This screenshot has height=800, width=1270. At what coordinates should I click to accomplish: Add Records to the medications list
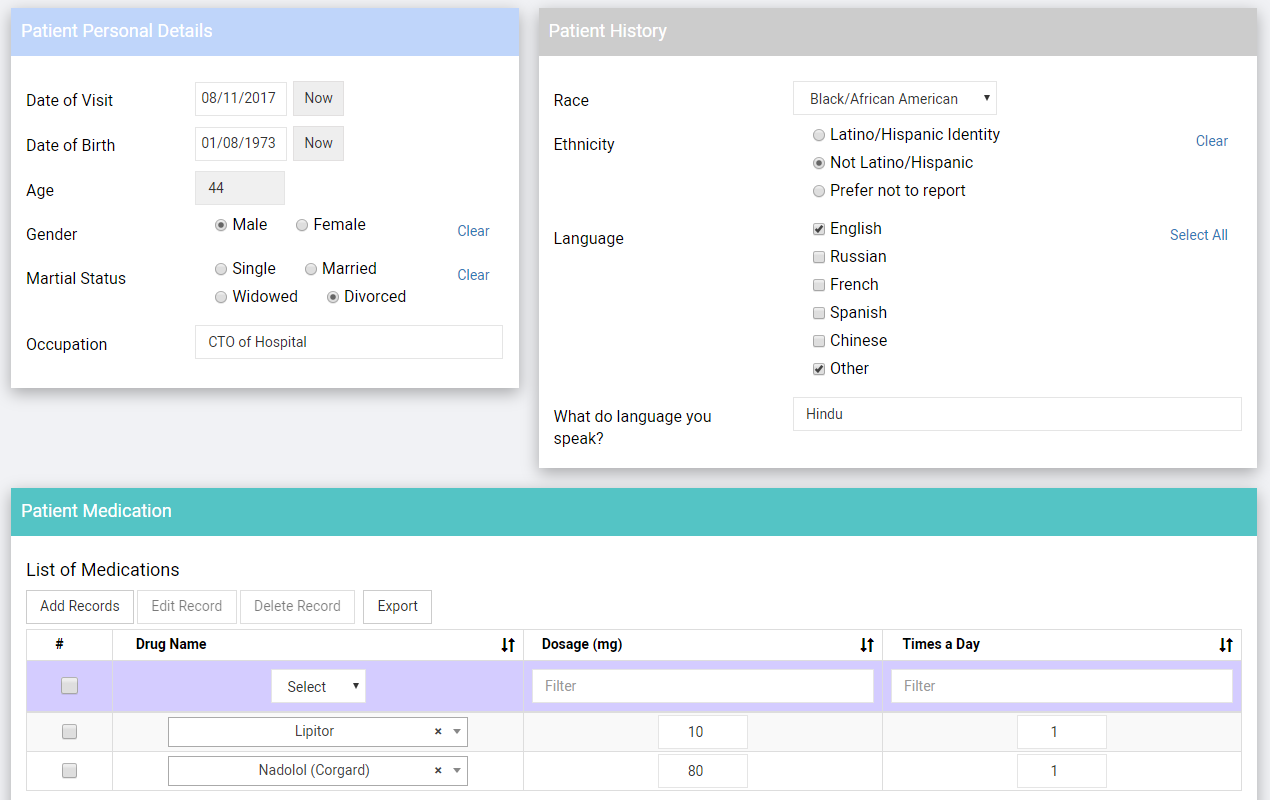pyautogui.click(x=79, y=606)
